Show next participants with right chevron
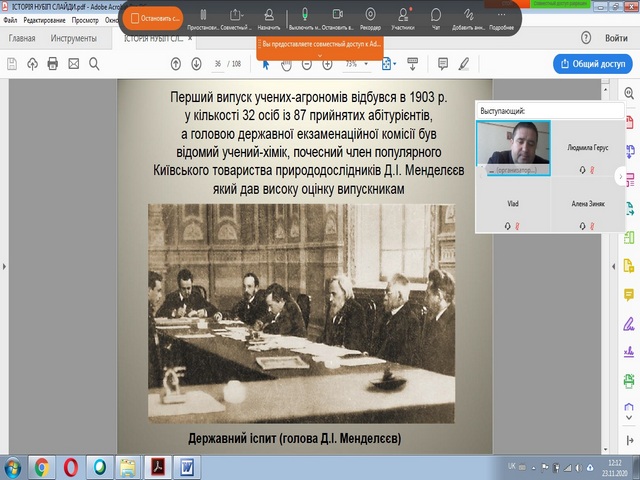 coord(621,176)
